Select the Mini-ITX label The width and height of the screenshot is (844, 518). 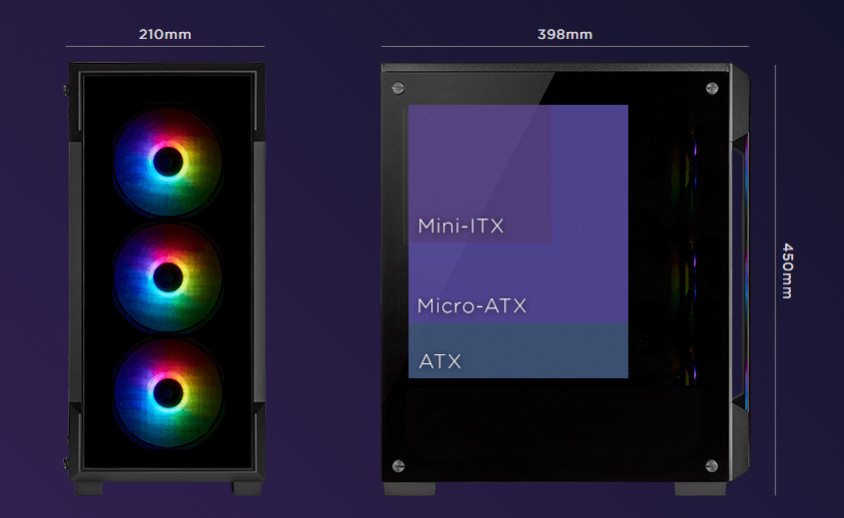tap(461, 226)
